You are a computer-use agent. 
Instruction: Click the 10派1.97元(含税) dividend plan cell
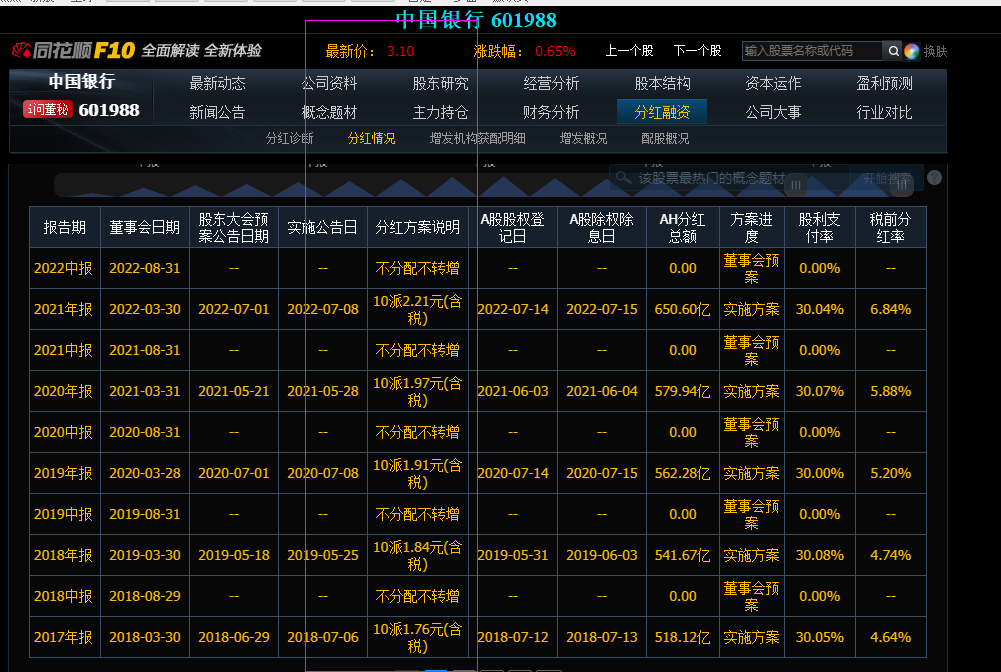point(418,391)
